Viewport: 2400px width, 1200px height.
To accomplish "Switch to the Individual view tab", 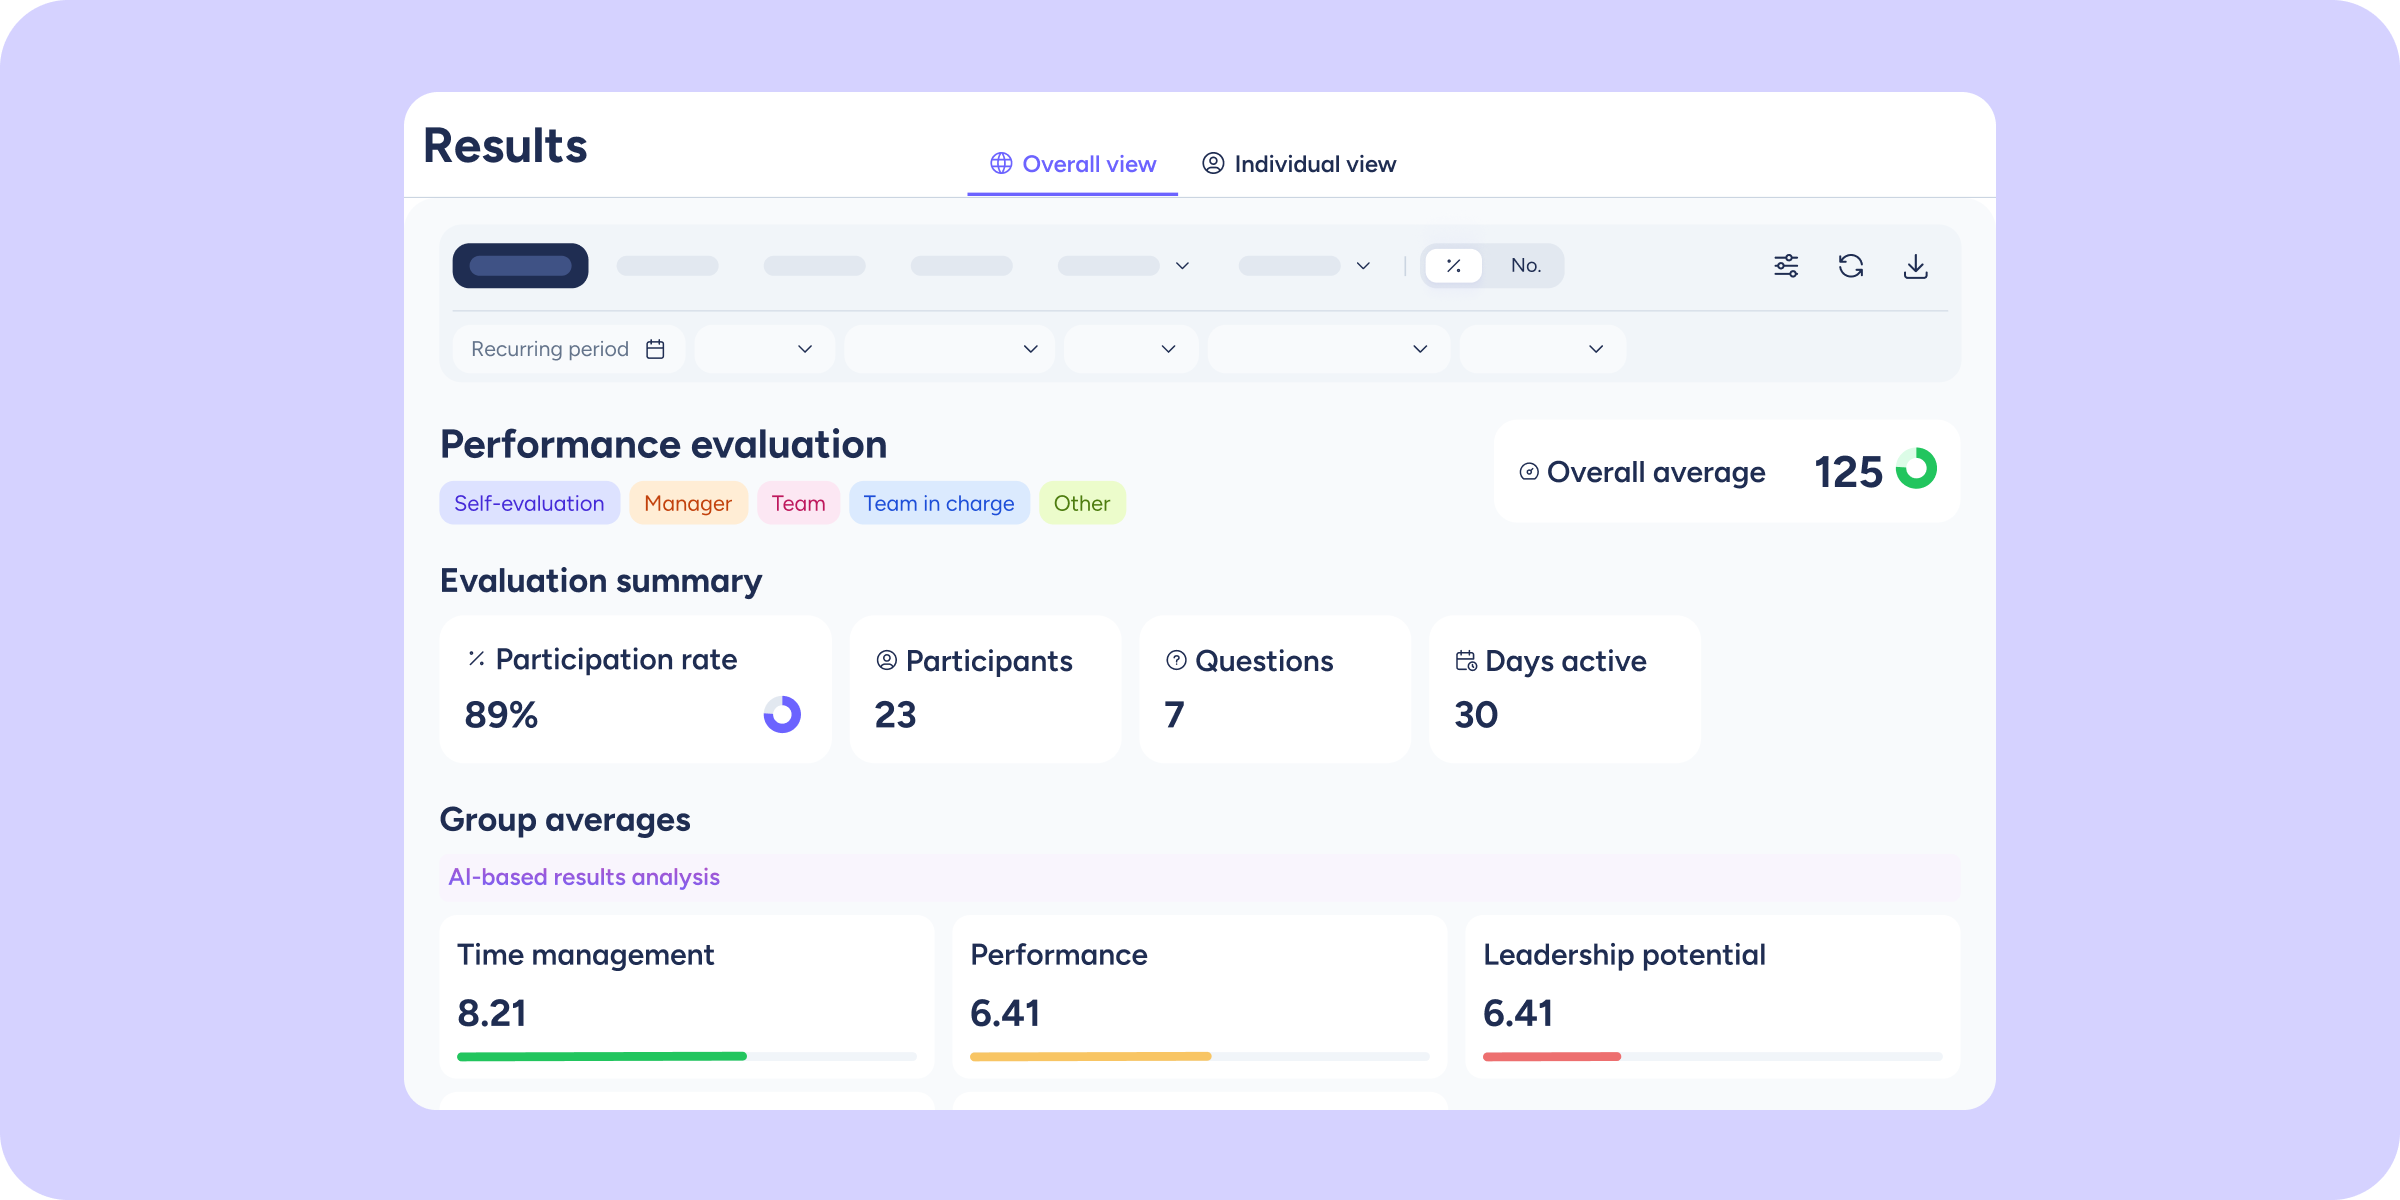I will (x=1298, y=164).
